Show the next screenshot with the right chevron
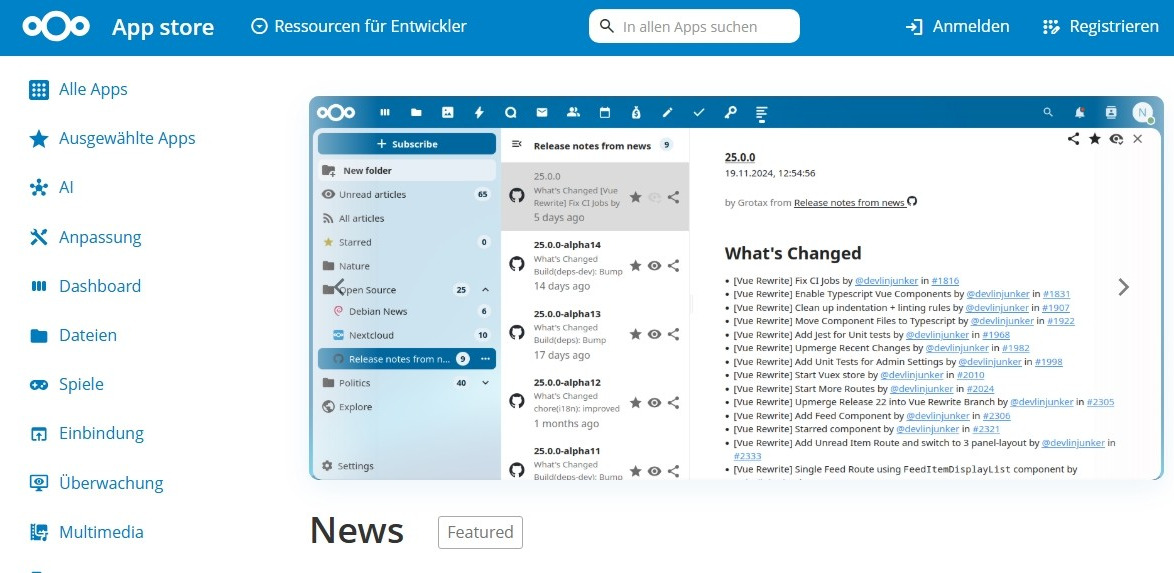This screenshot has width=1174, height=573. pos(1123,287)
